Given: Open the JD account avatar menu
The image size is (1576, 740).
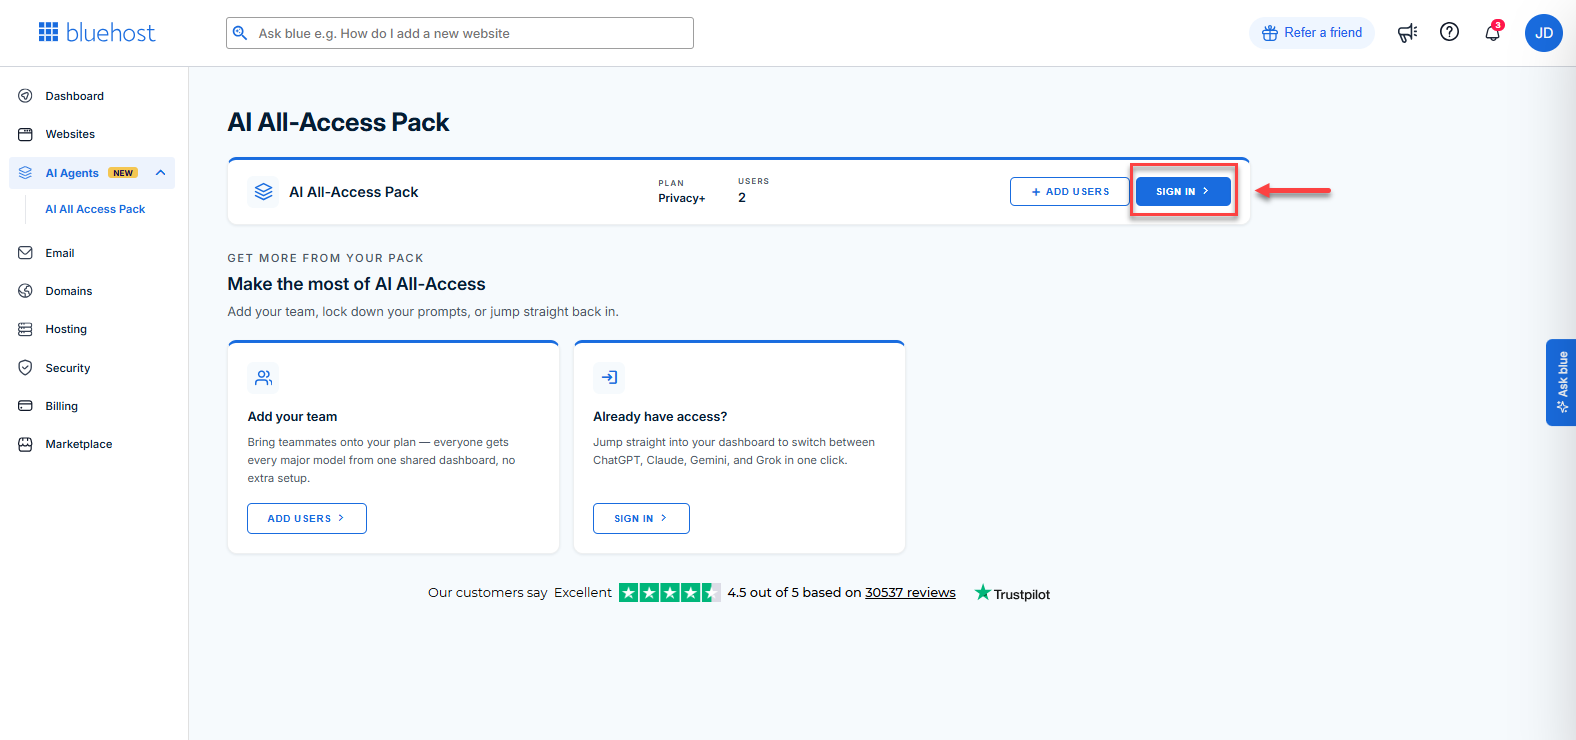Looking at the screenshot, I should (1544, 33).
